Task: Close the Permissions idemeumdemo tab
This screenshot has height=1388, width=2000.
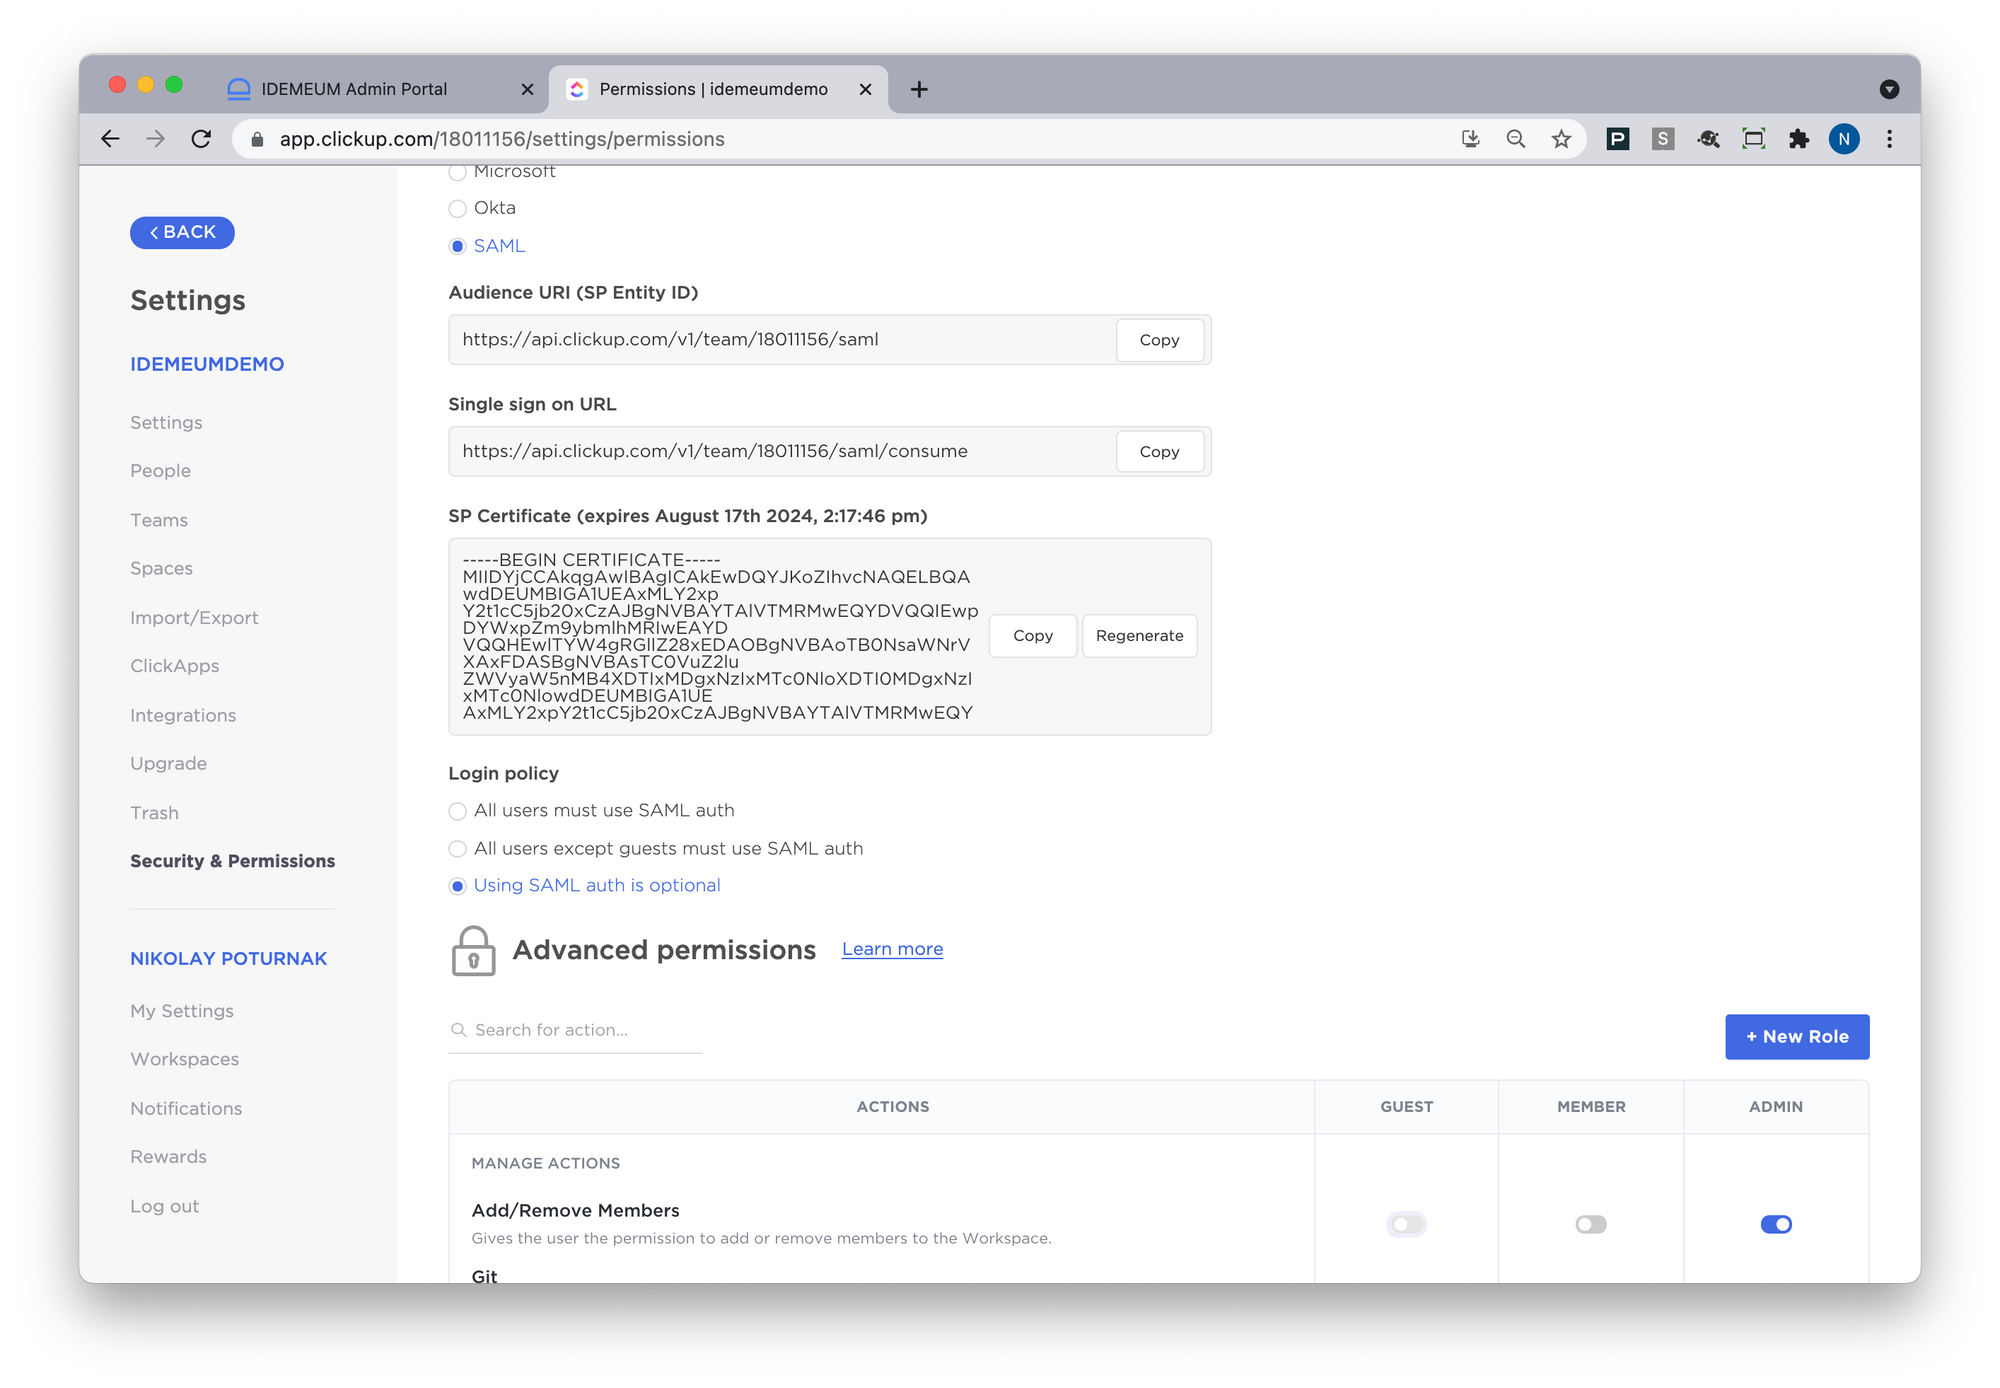Action: [865, 89]
